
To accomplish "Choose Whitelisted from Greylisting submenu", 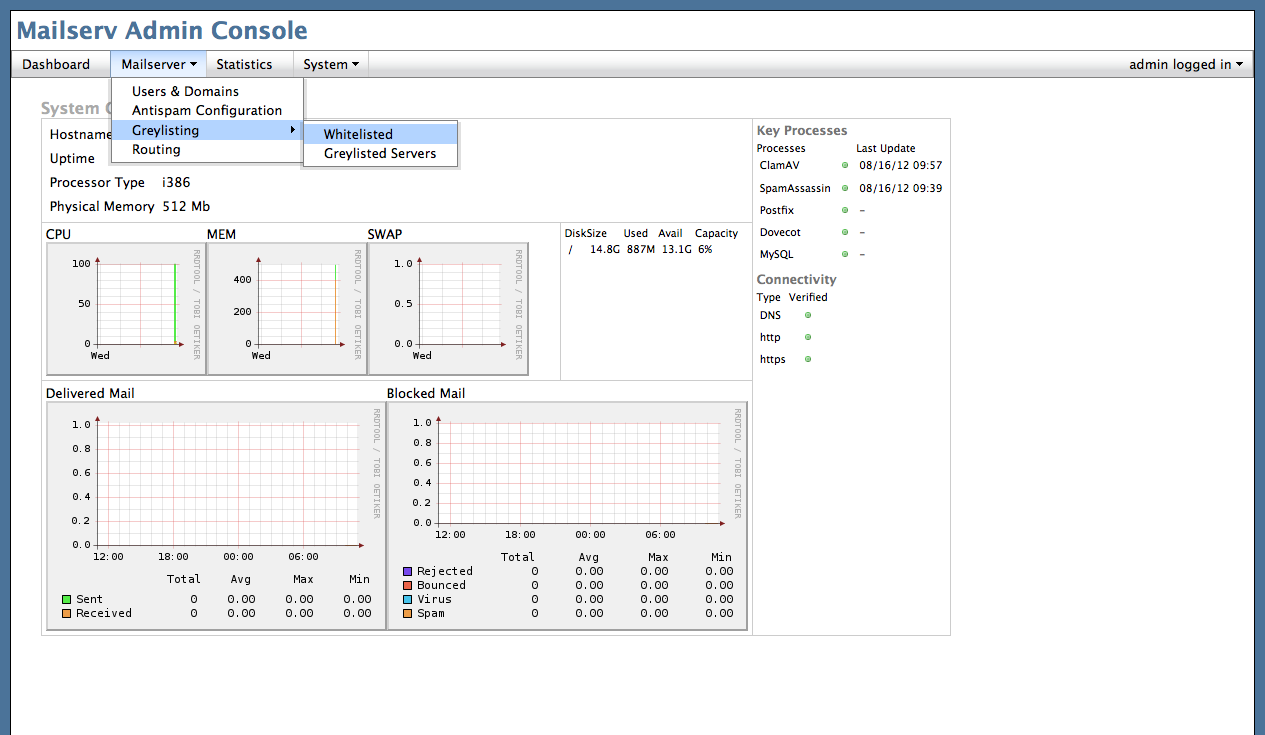I will (x=380, y=134).
